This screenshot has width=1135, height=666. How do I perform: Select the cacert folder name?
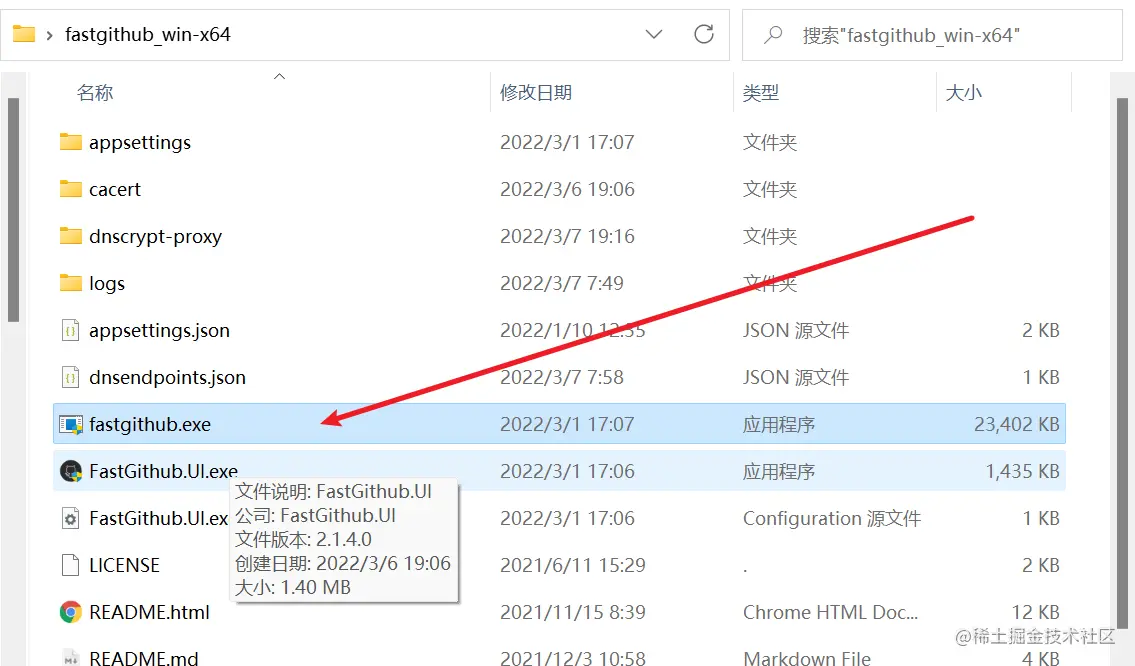coord(114,189)
